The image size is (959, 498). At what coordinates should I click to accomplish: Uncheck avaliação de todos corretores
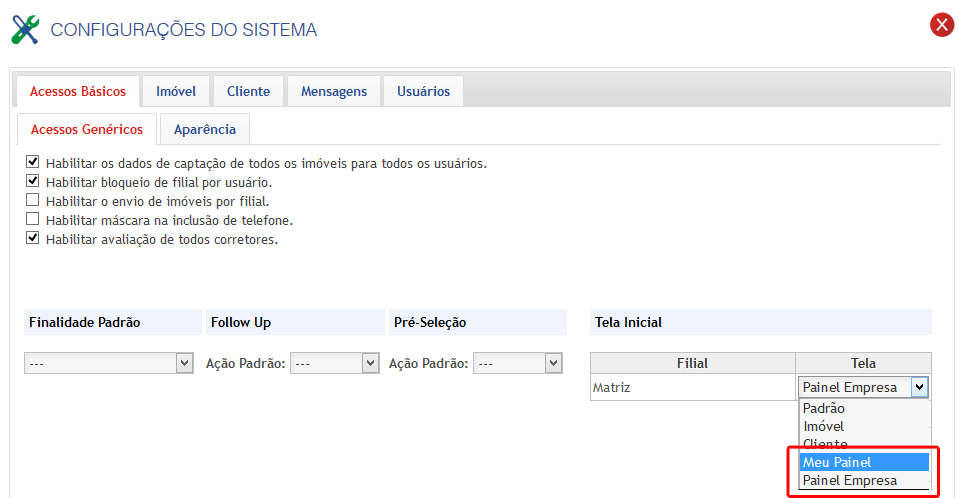[x=33, y=238]
